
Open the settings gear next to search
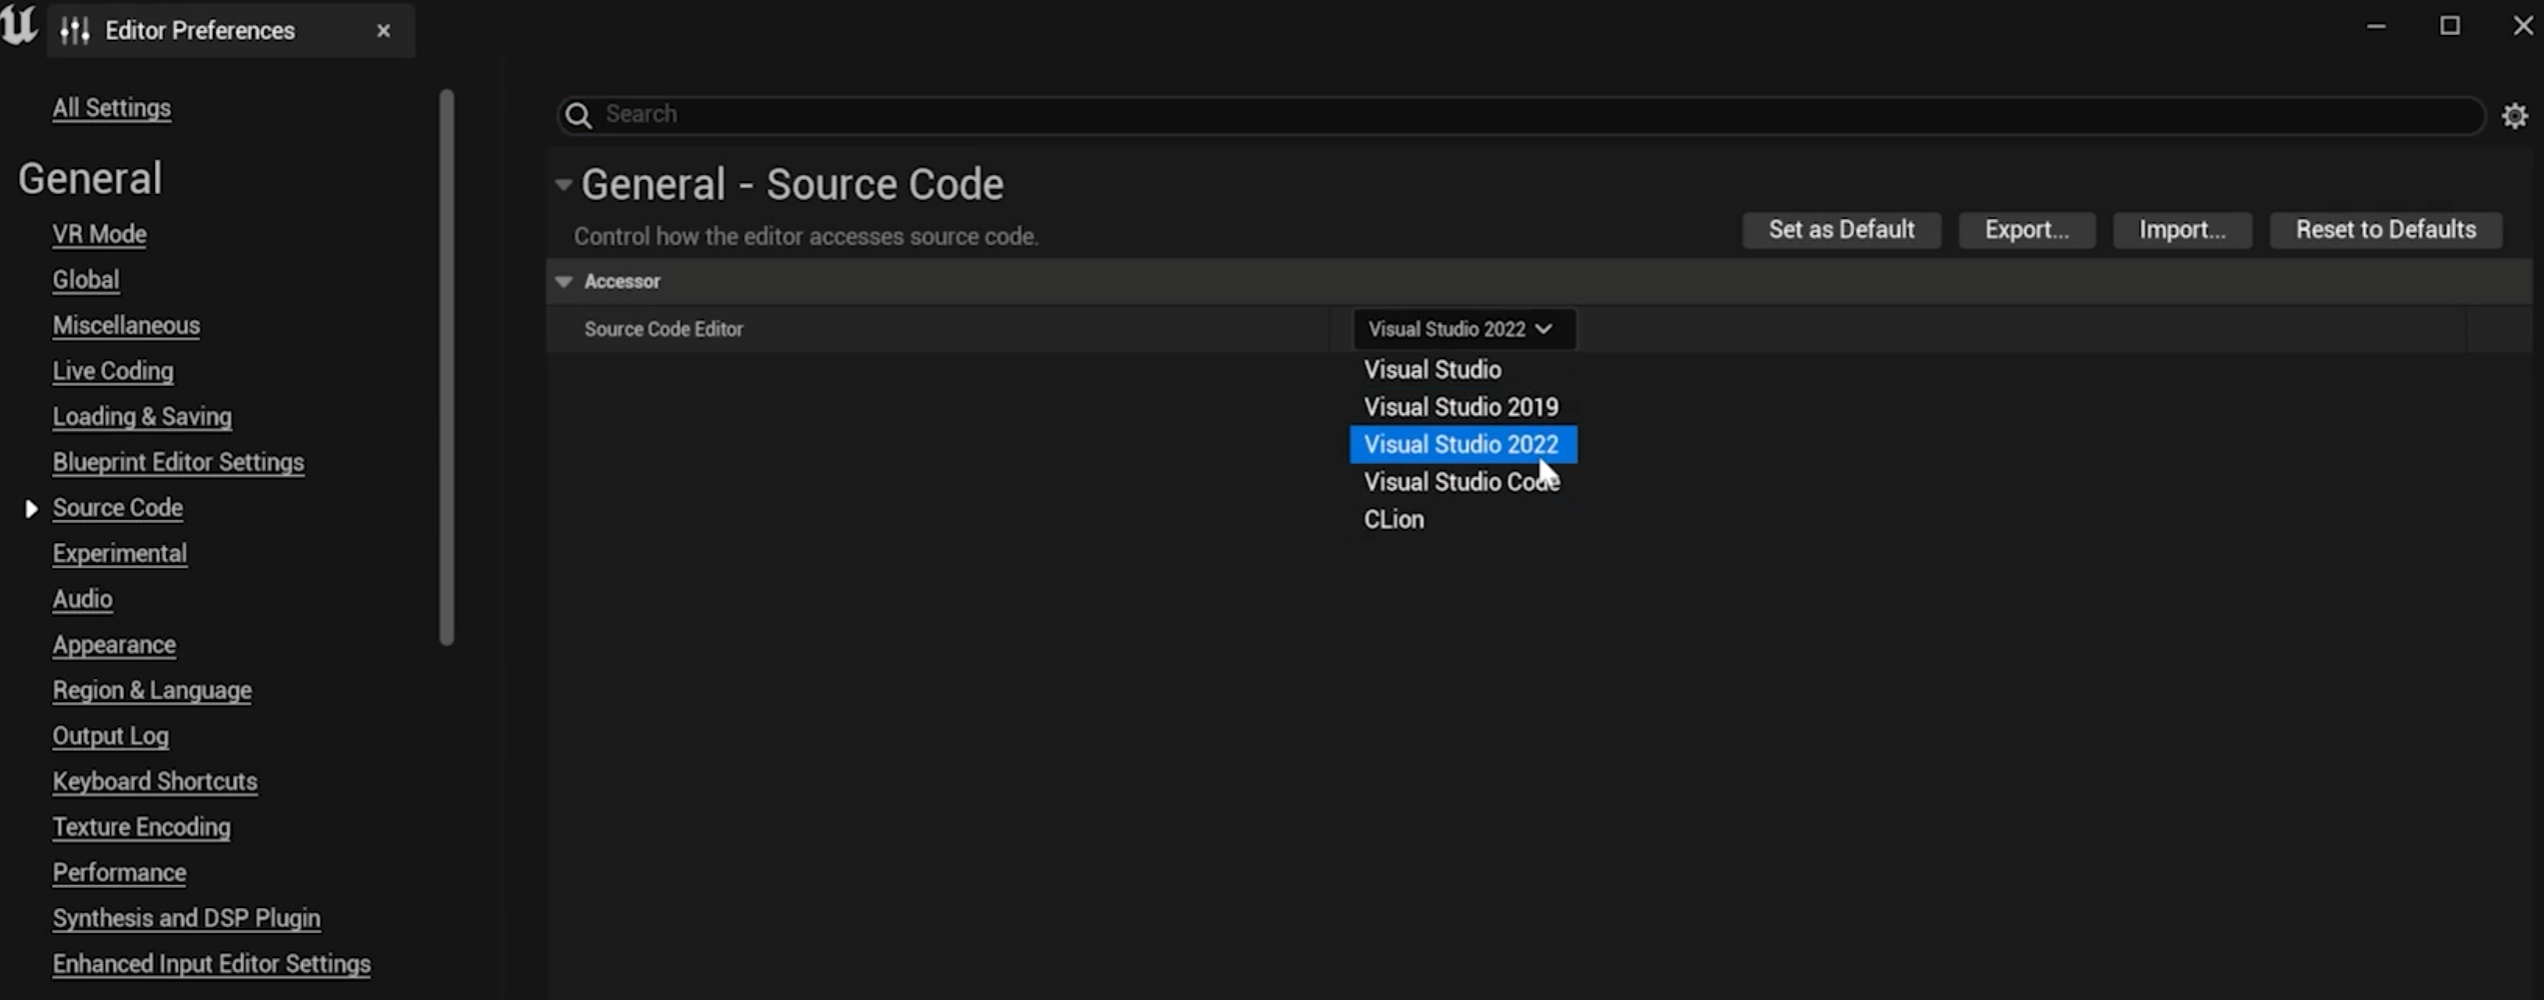click(x=2515, y=116)
